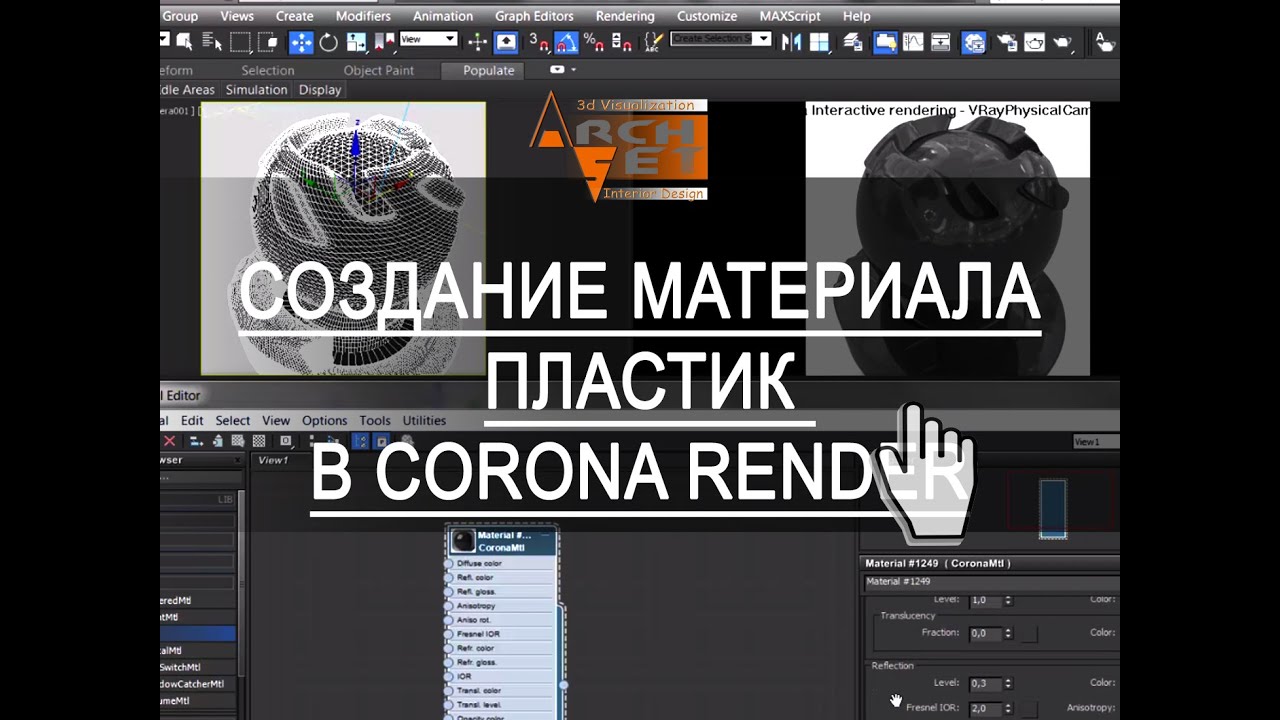Open Render Setup teapot icon
Screen dimensions: 1280x720
point(1007,42)
